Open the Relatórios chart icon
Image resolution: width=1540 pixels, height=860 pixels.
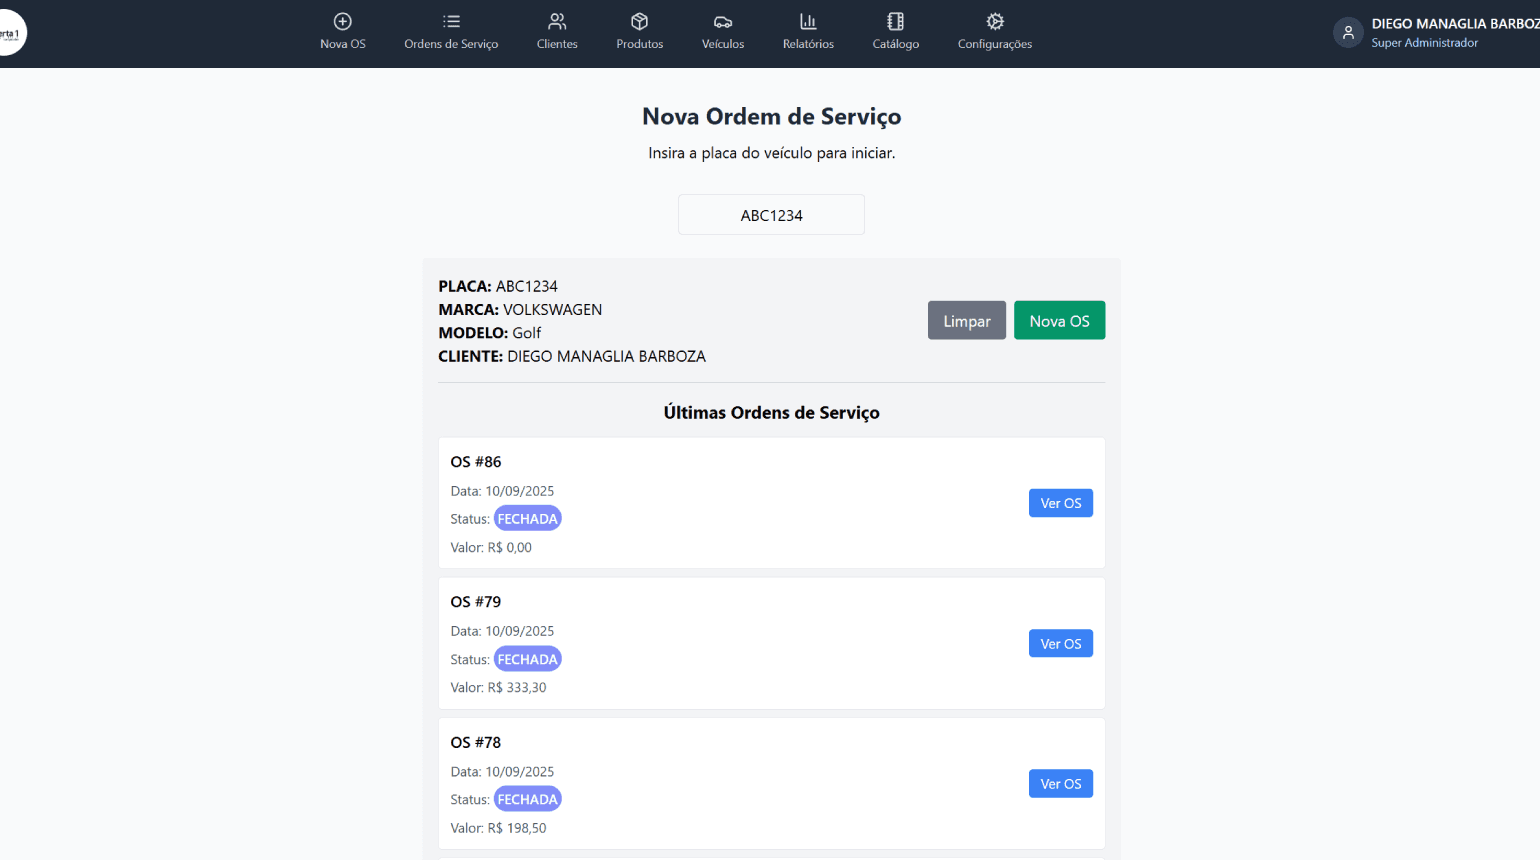[x=808, y=22]
